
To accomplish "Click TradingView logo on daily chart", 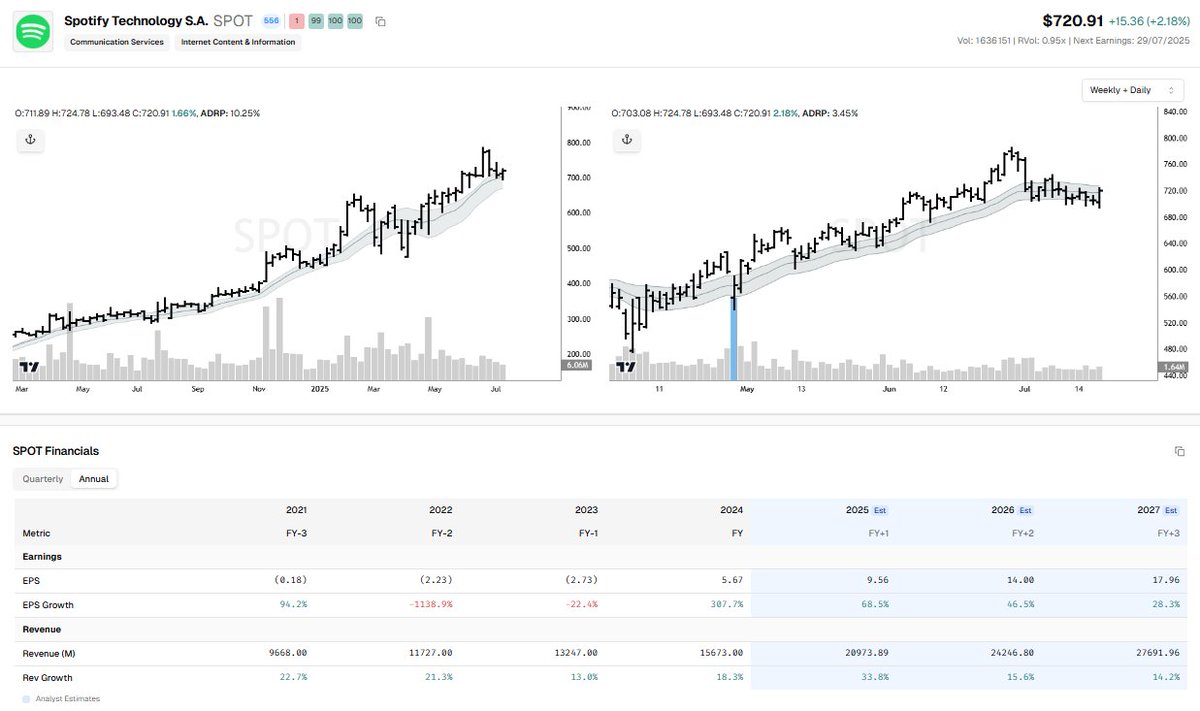I will pos(626,367).
